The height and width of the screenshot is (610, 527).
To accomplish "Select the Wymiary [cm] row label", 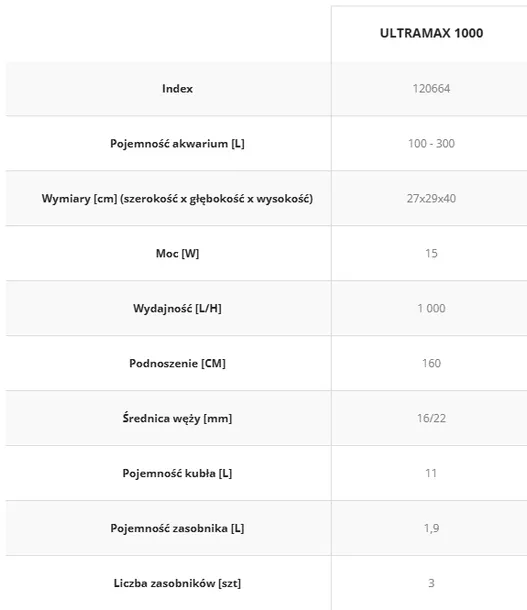I will tap(177, 199).
